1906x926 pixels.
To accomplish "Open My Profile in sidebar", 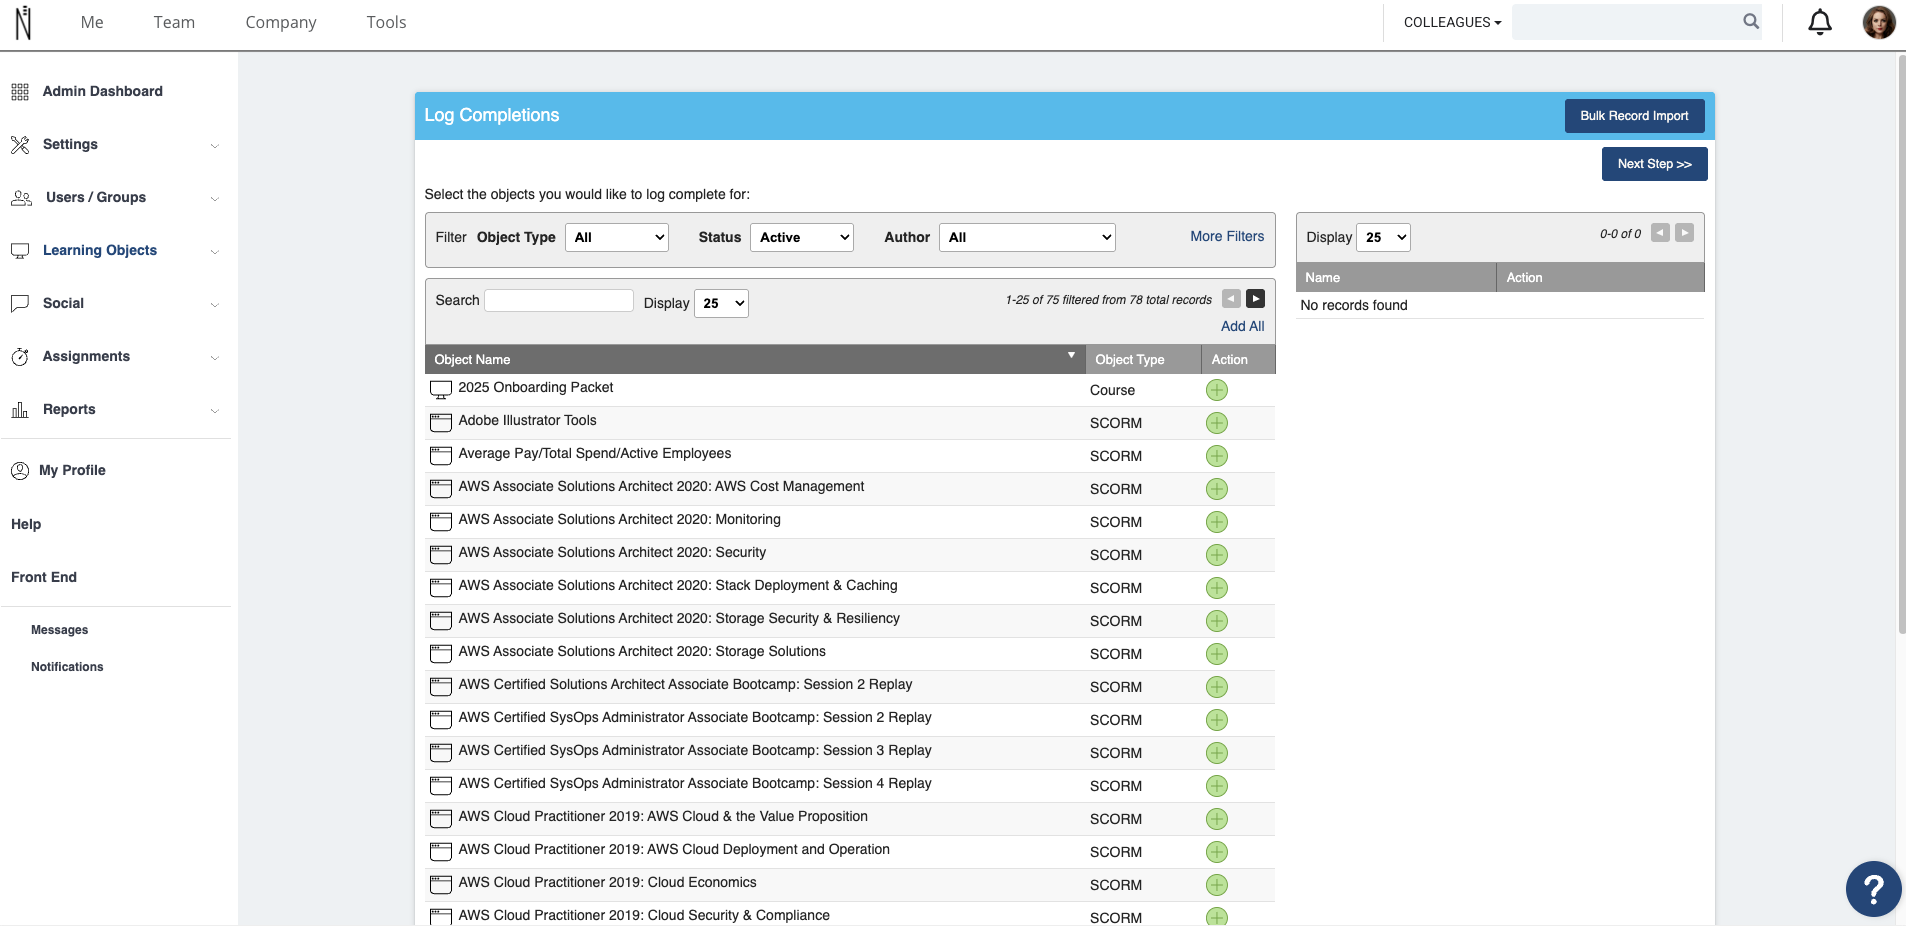I will pos(72,470).
